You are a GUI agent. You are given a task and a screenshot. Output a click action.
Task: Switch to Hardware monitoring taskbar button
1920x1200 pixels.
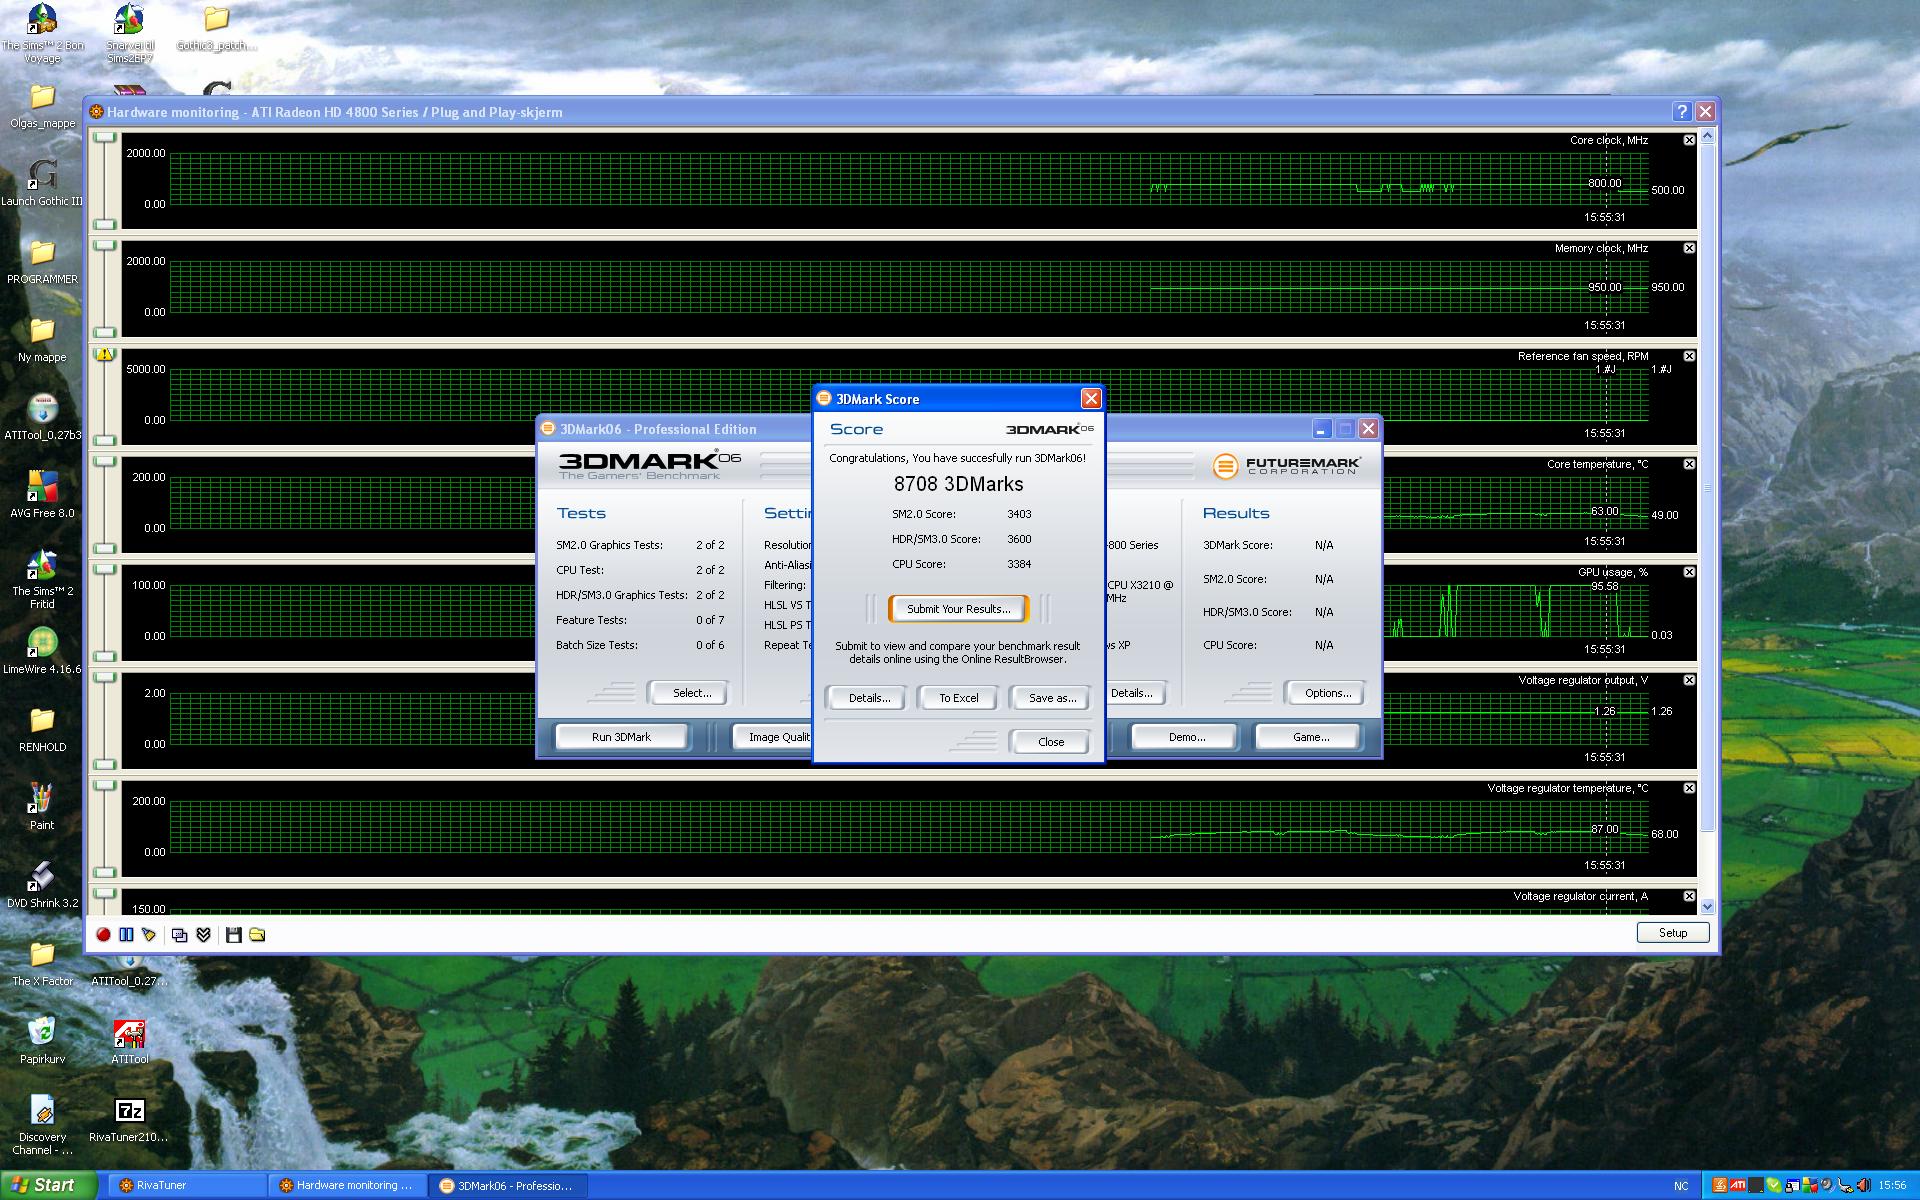[x=348, y=1185]
